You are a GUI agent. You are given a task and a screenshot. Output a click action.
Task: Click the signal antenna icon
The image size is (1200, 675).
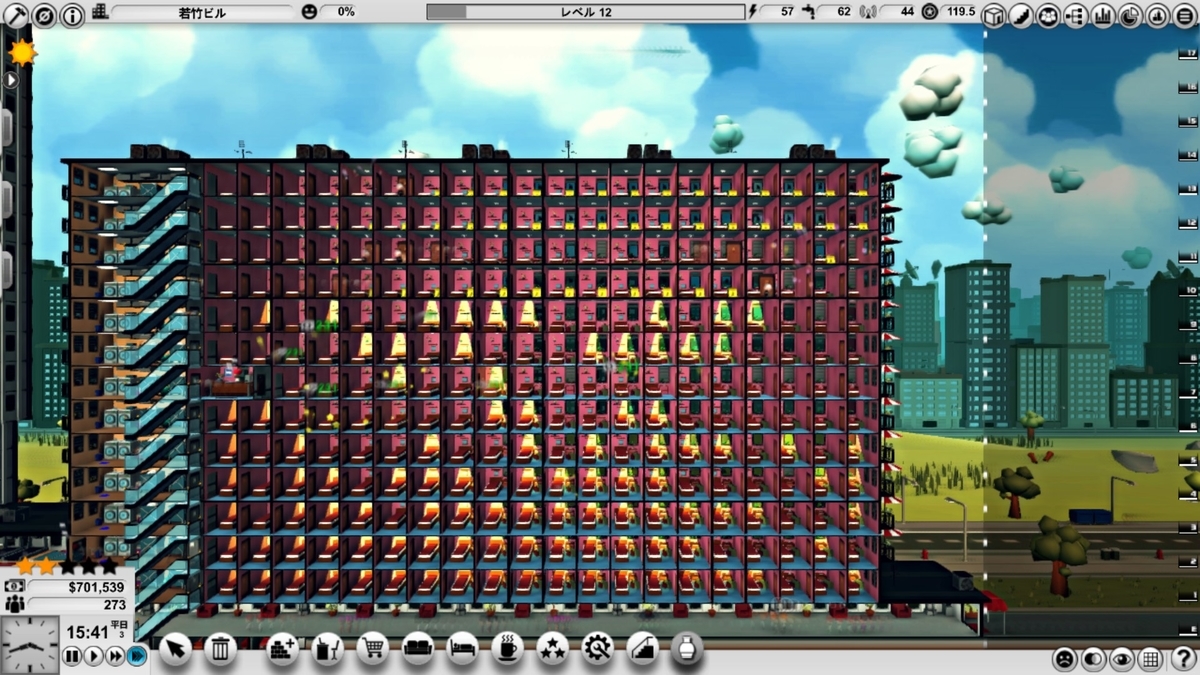867,12
